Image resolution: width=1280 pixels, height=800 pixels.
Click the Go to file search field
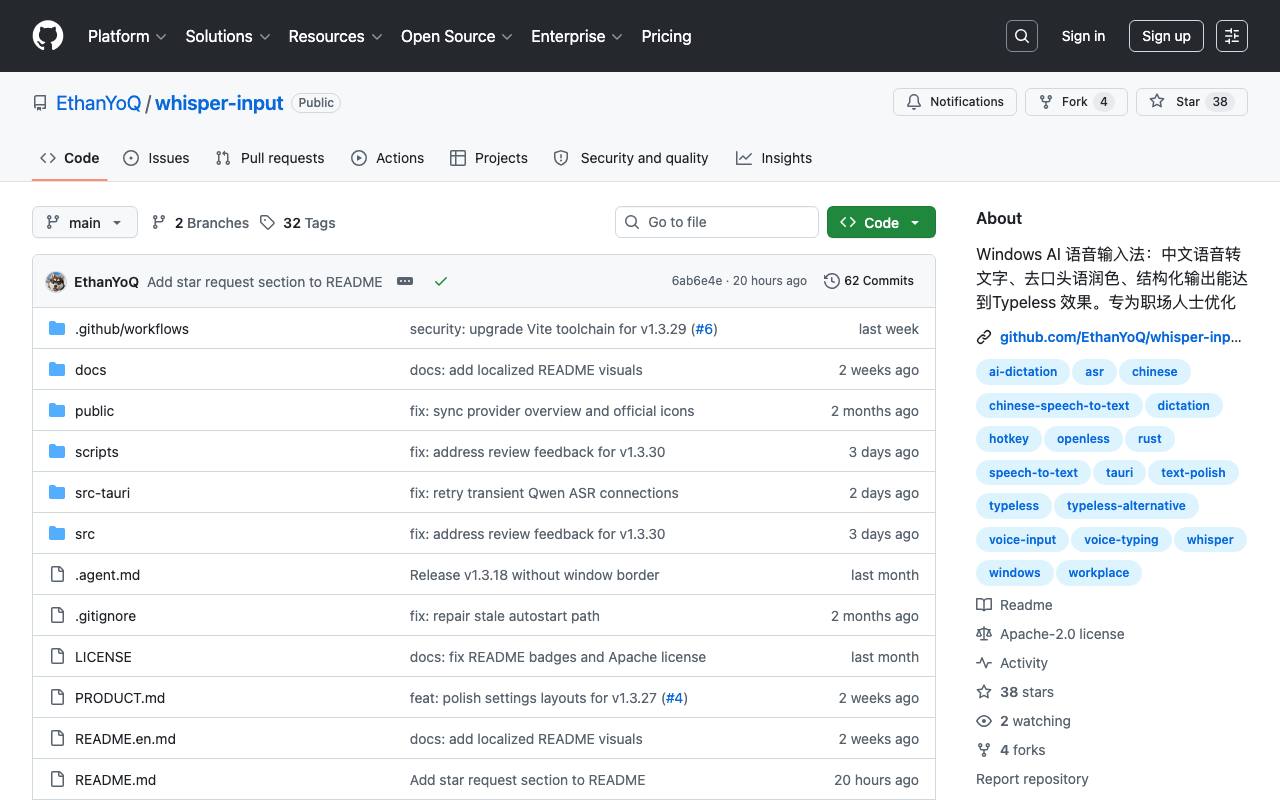(x=717, y=222)
